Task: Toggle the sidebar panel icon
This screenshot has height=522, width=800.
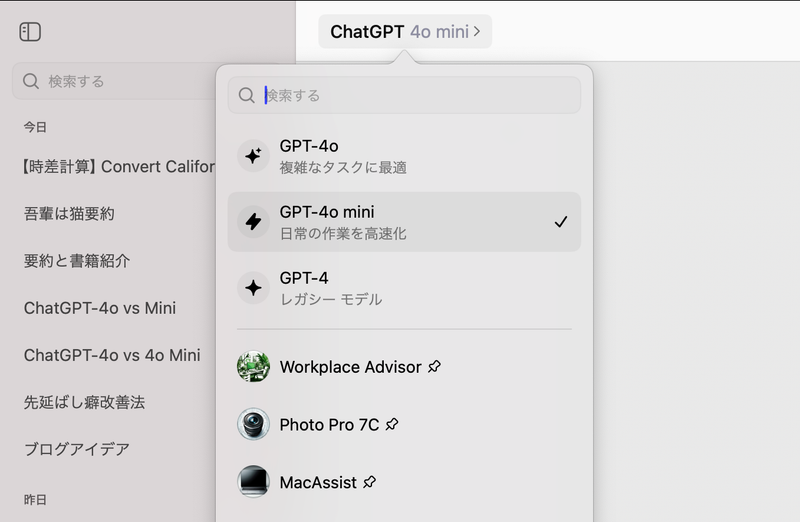Action: point(30,32)
